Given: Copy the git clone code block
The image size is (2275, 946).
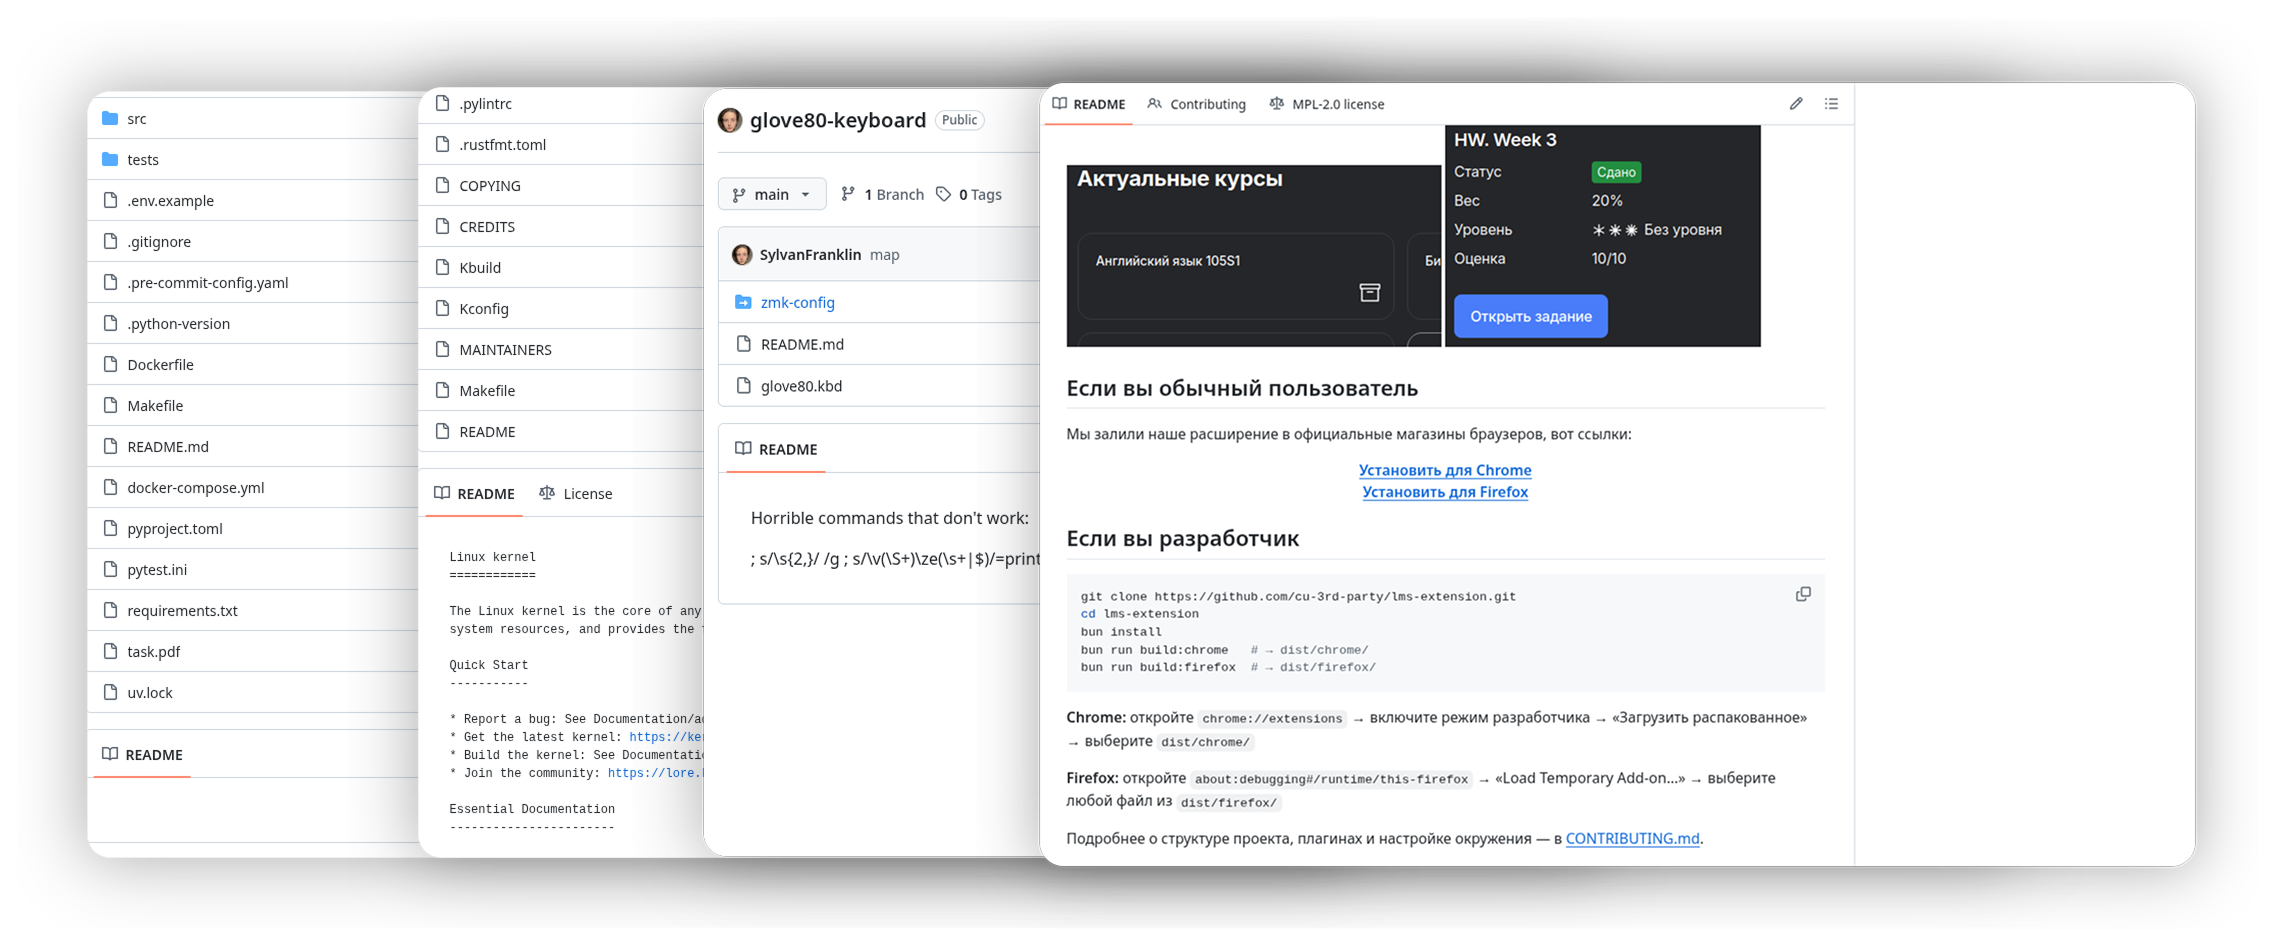Looking at the screenshot, I should pyautogui.click(x=1803, y=594).
